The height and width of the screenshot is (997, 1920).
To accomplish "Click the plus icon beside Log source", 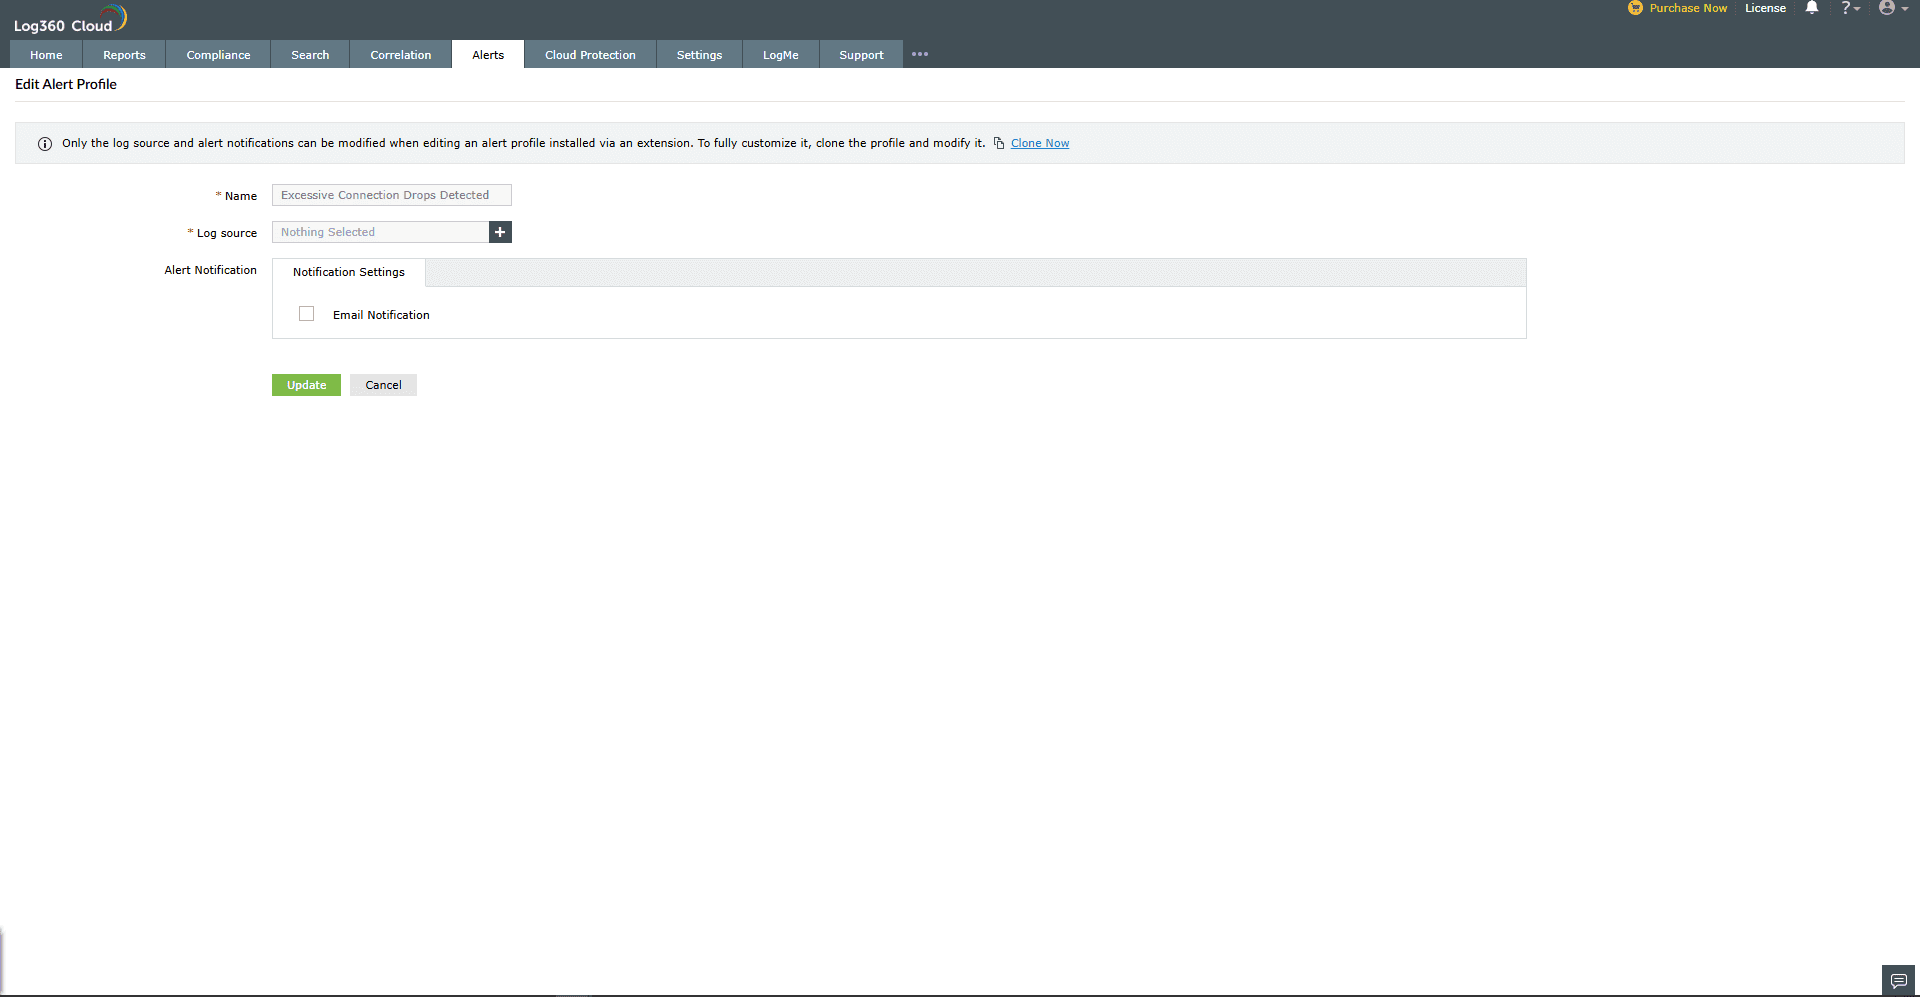I will 500,232.
